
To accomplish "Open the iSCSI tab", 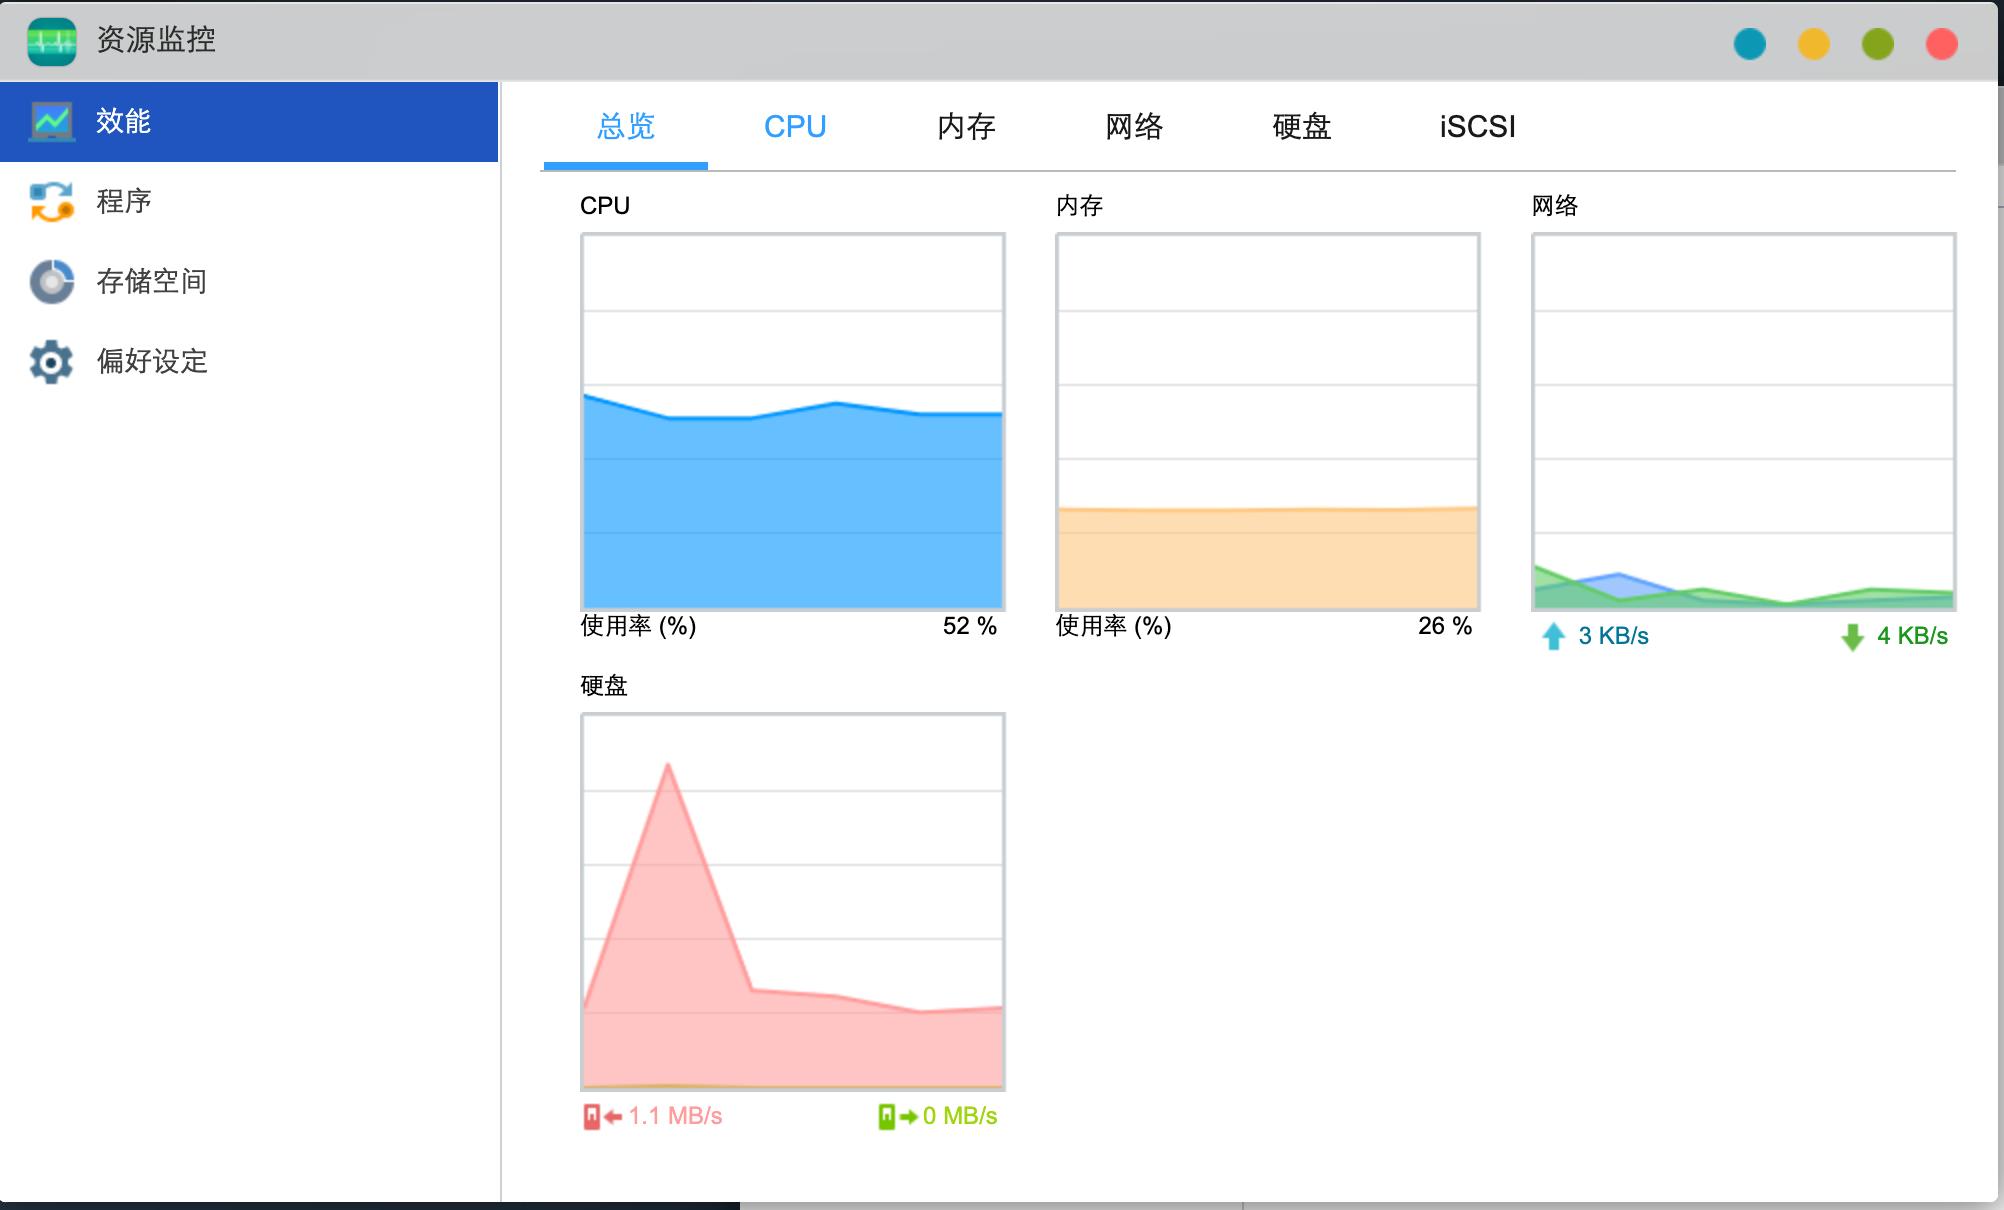I will (1477, 127).
